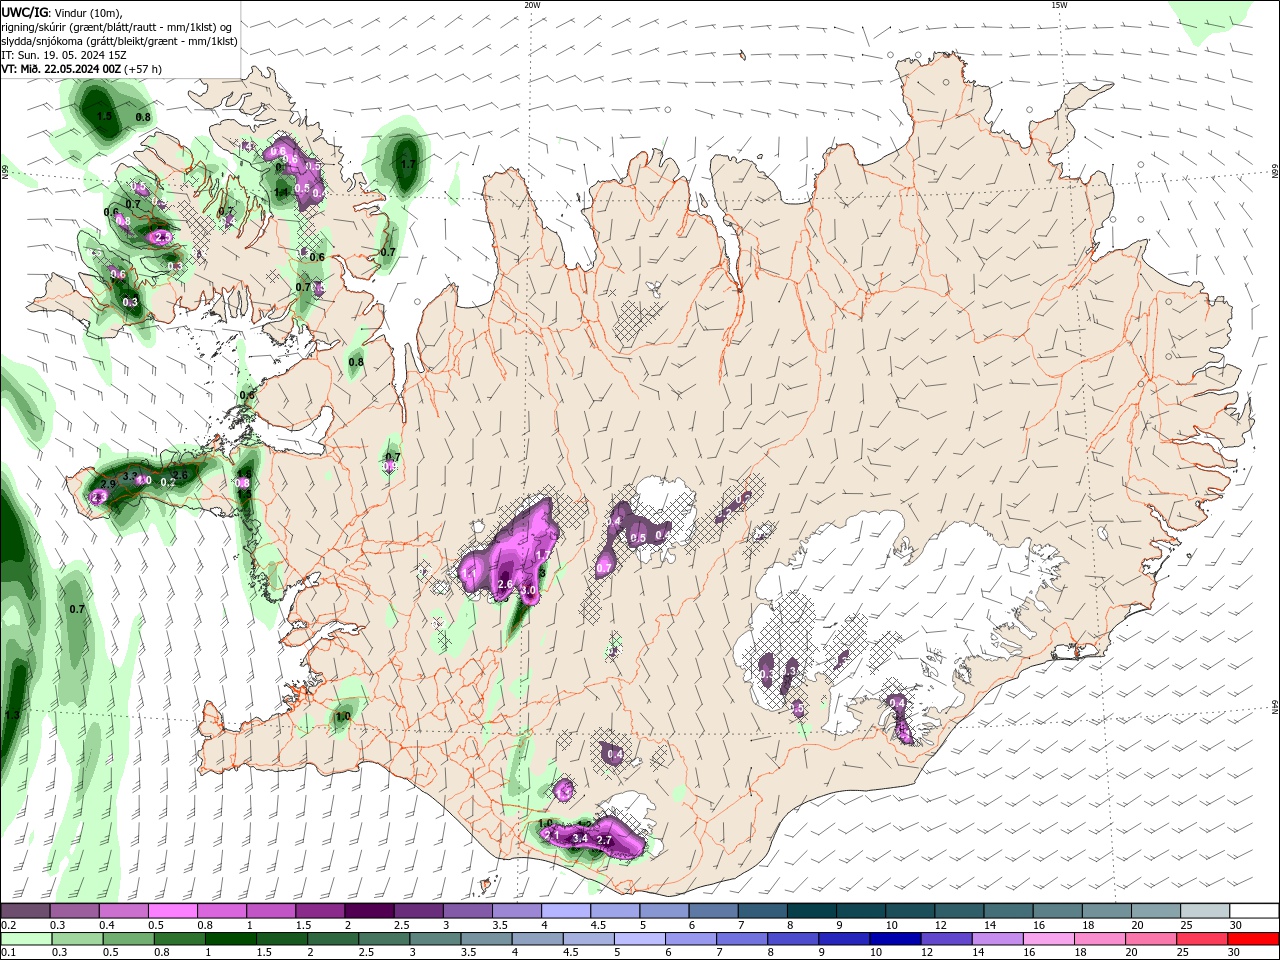Click the '30' label in the top snow legend
Viewport: 1280px width, 960px height.
click(1236, 925)
